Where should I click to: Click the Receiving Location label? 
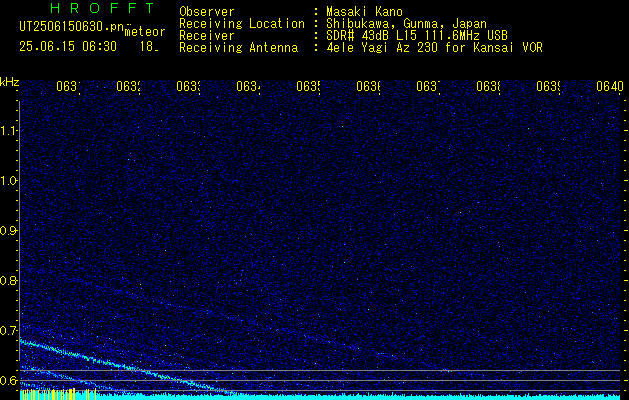coord(242,24)
